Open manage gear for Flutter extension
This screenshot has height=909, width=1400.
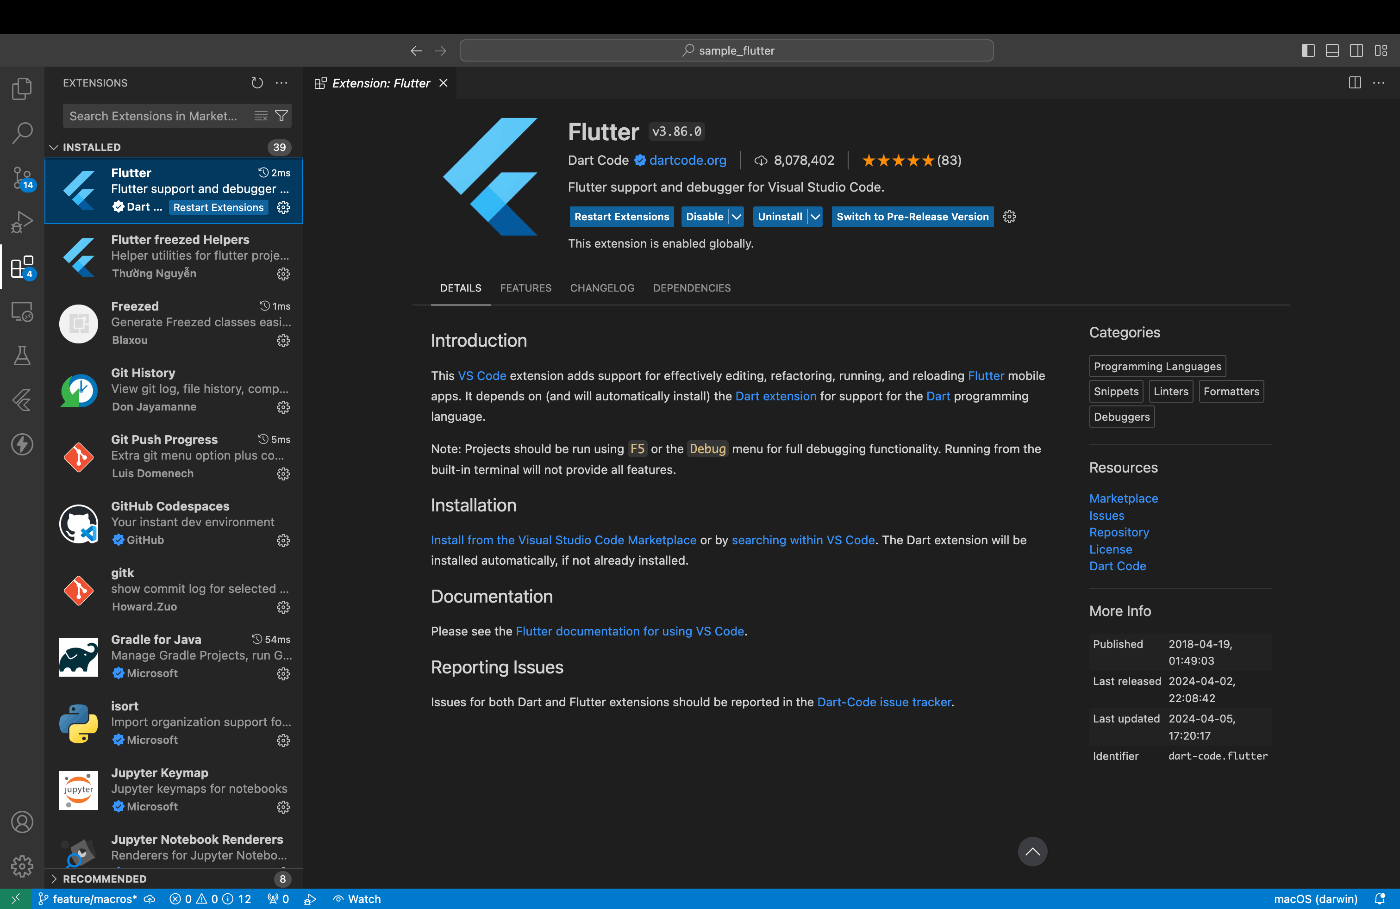pyautogui.click(x=283, y=207)
